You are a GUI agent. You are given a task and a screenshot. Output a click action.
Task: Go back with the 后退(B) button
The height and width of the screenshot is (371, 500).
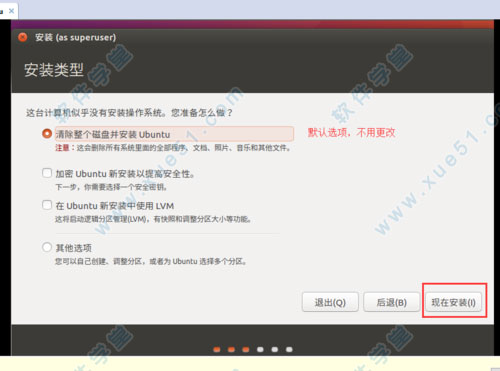click(391, 302)
